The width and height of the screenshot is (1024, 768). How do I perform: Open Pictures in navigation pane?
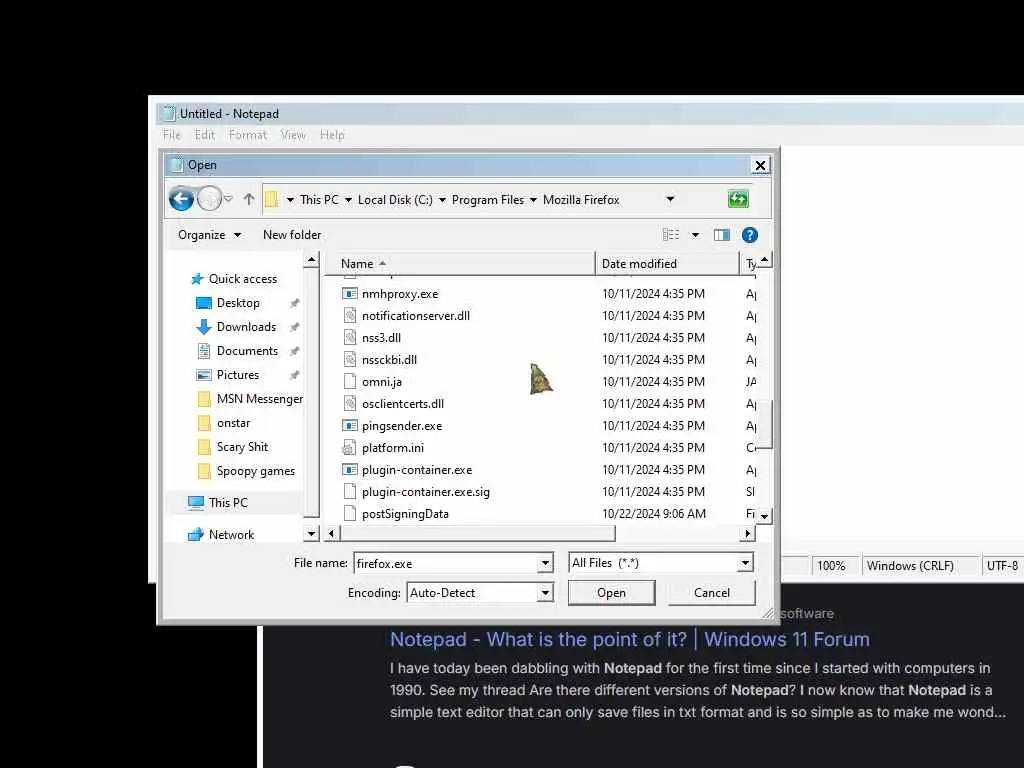click(x=227, y=375)
